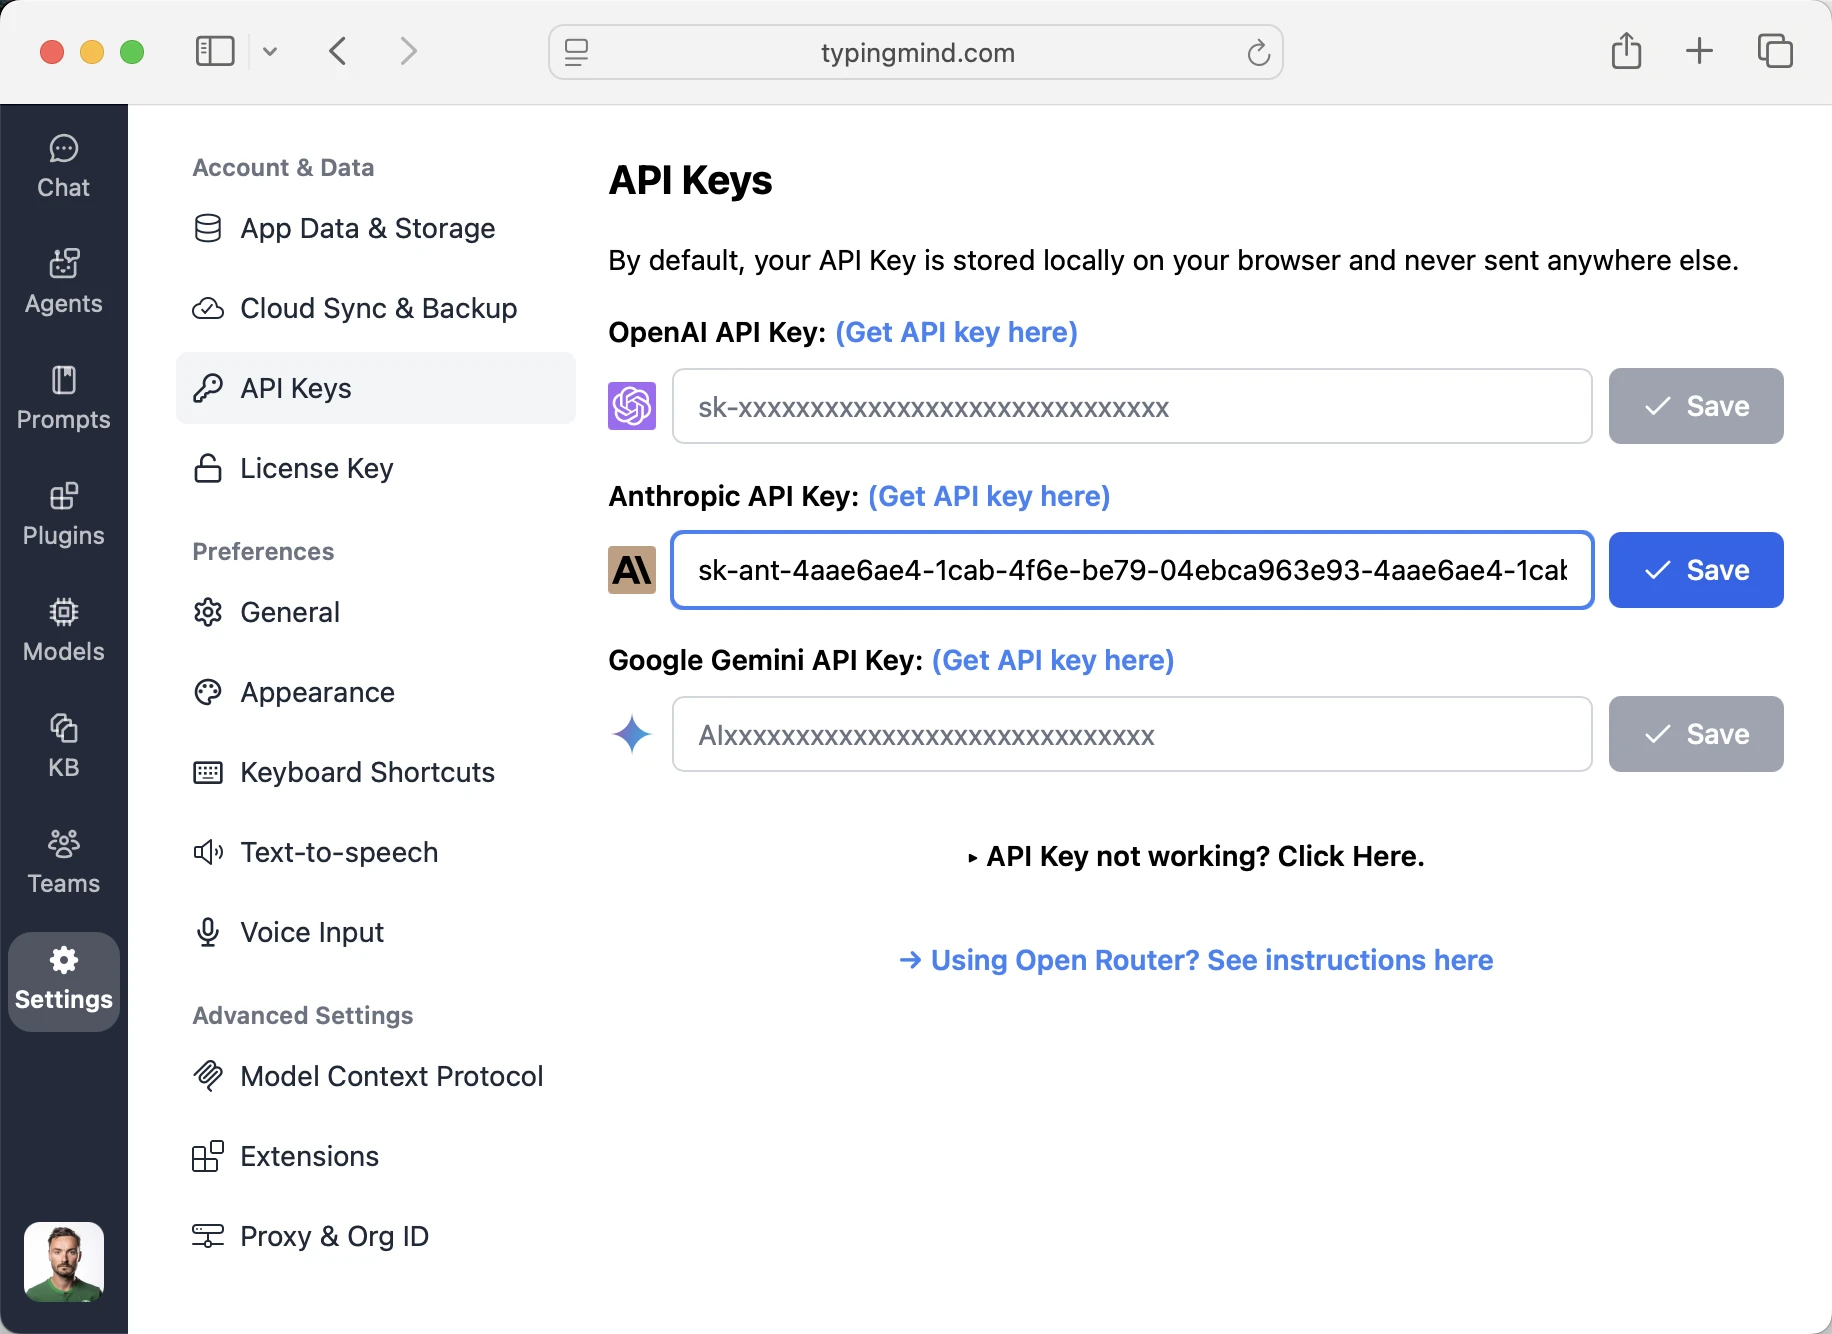Open the Plugins section
This screenshot has height=1334, width=1832.
(x=63, y=514)
